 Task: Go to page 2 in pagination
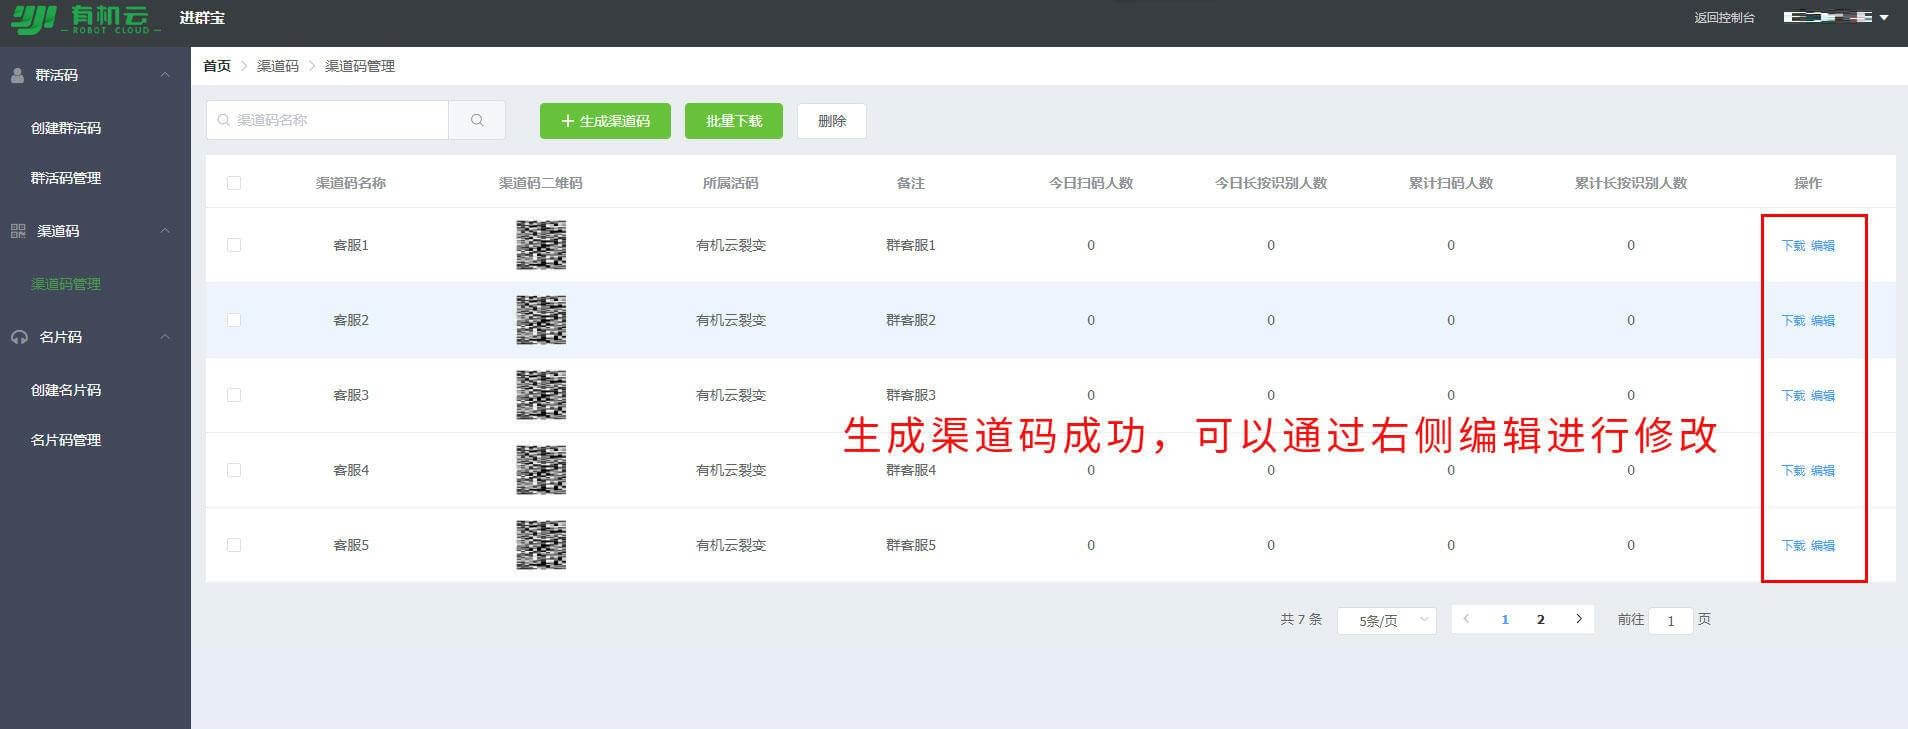coord(1541,619)
